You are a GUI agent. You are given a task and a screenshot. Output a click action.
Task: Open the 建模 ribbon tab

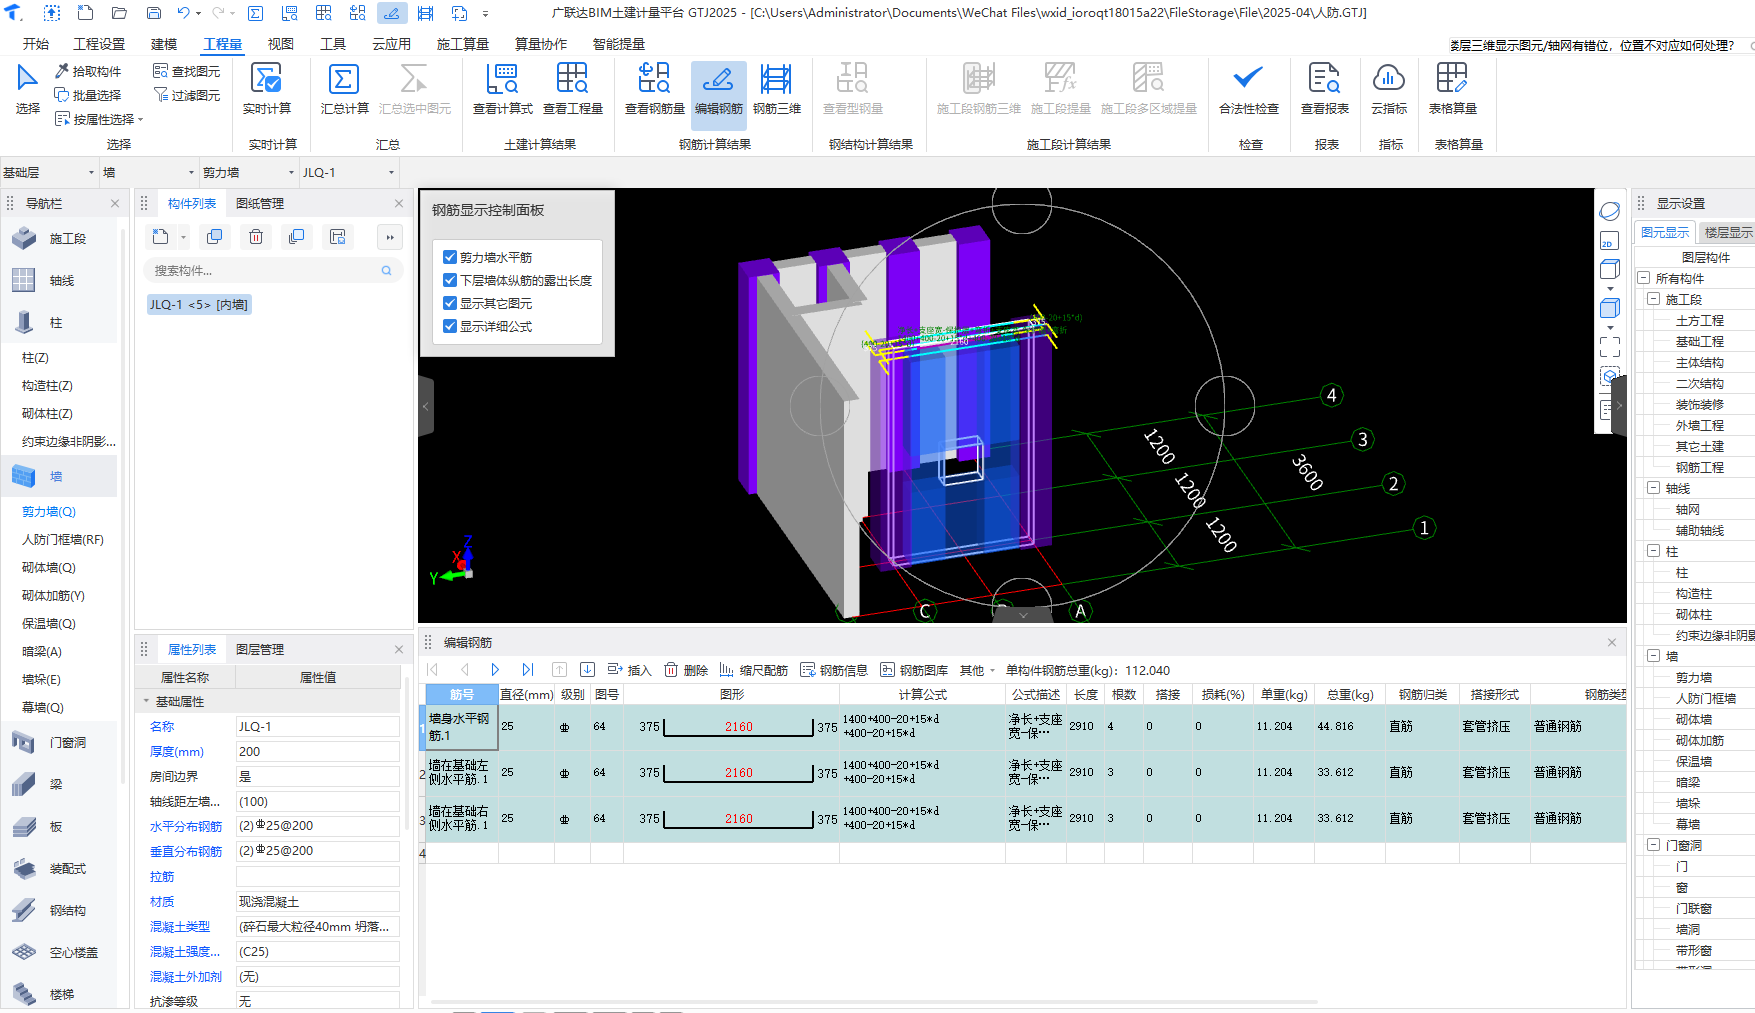coord(164,44)
